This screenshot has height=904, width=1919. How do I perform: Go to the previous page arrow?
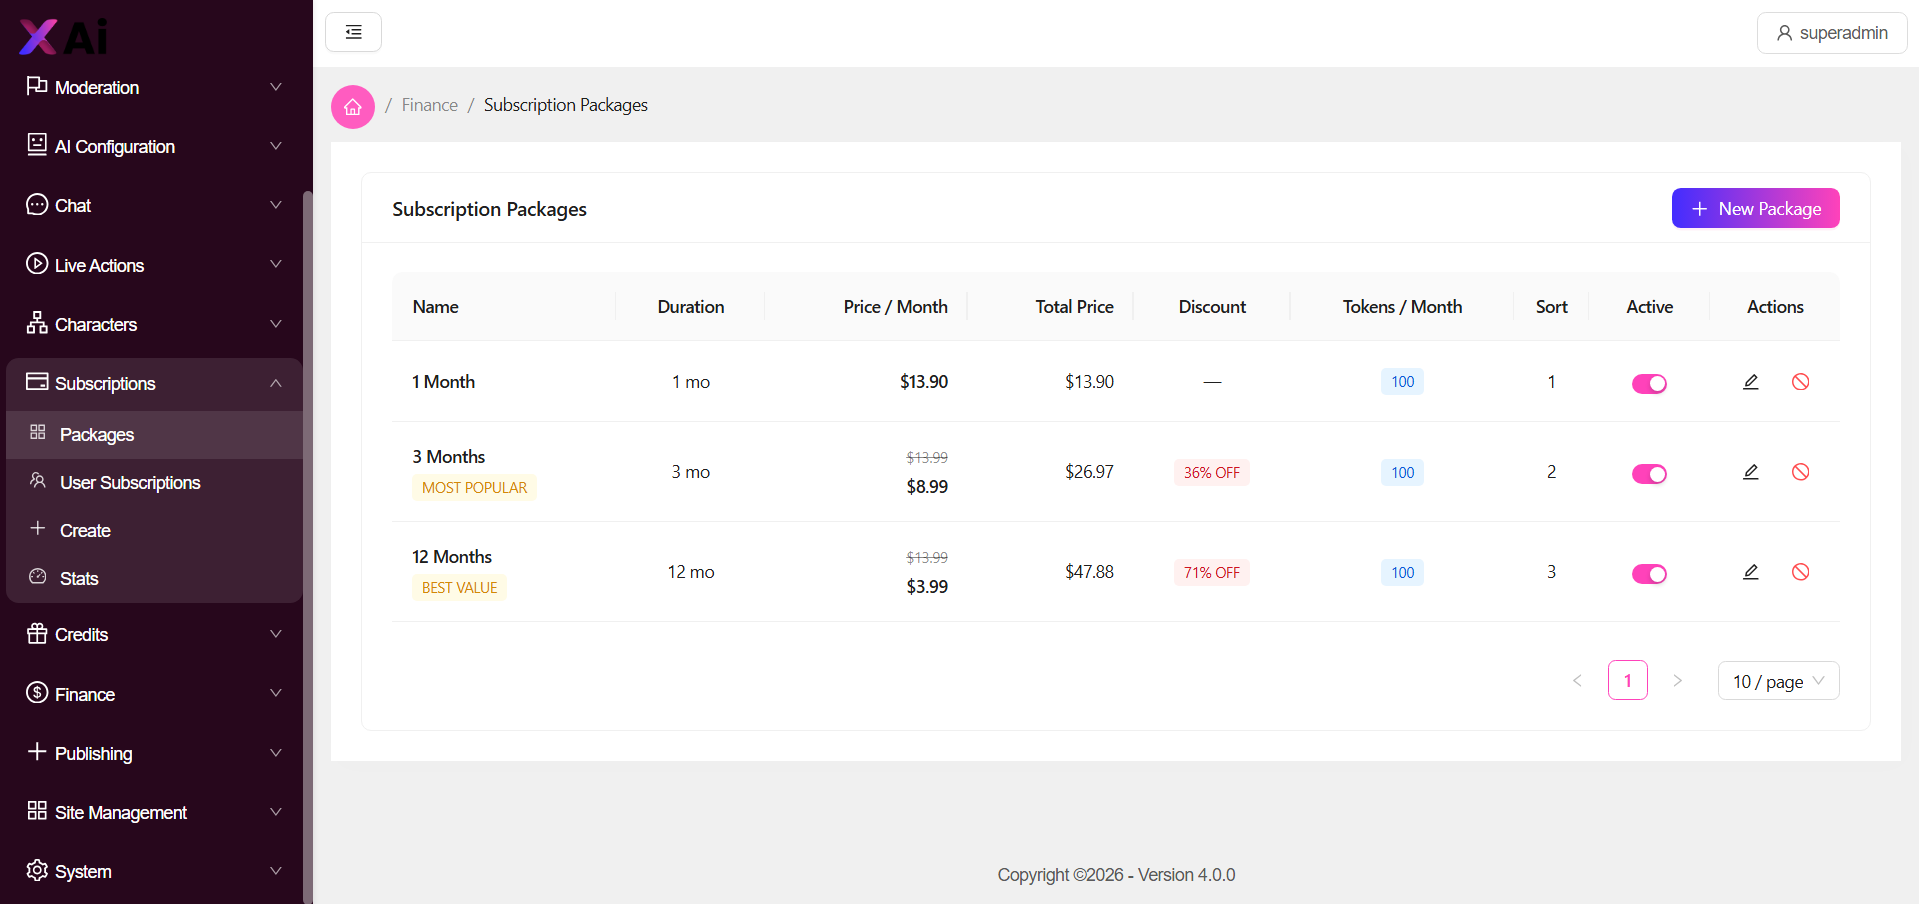(x=1577, y=680)
